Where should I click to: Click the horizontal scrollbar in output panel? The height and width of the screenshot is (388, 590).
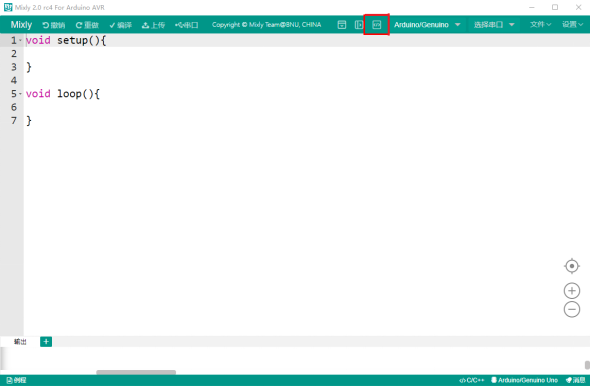tap(136, 373)
